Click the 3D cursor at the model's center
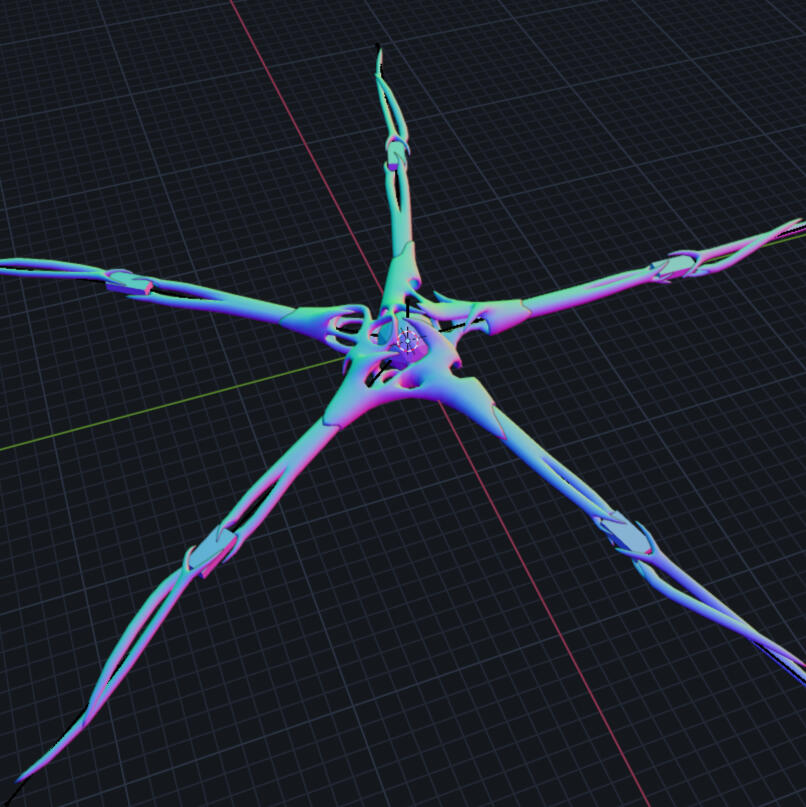 tap(407, 340)
